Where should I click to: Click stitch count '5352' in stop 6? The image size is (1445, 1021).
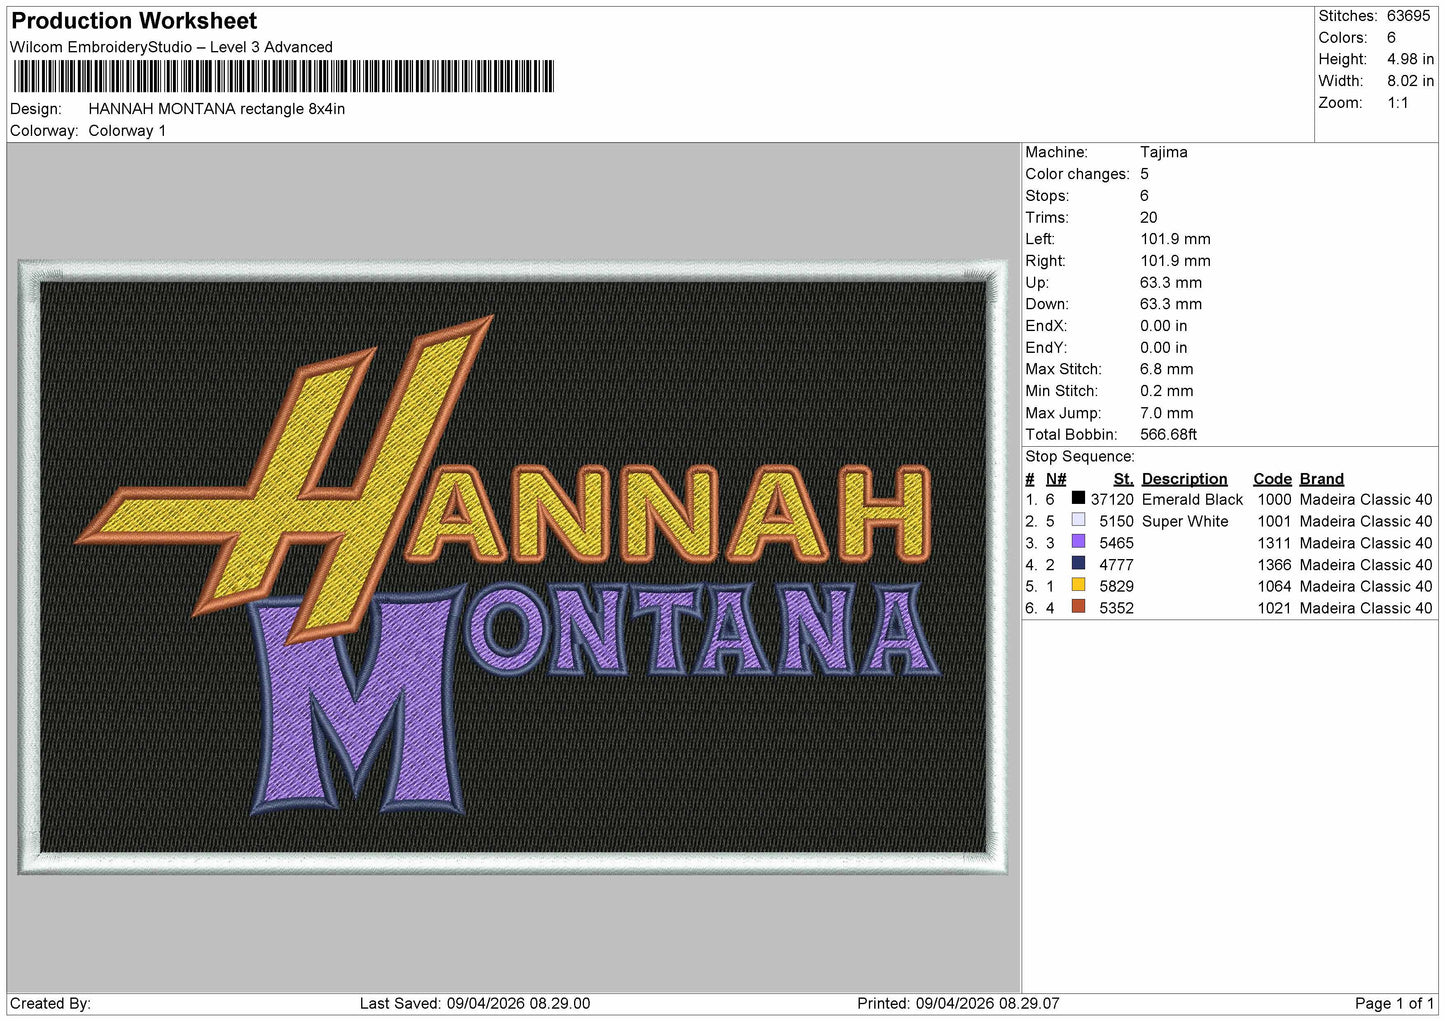tap(1116, 609)
